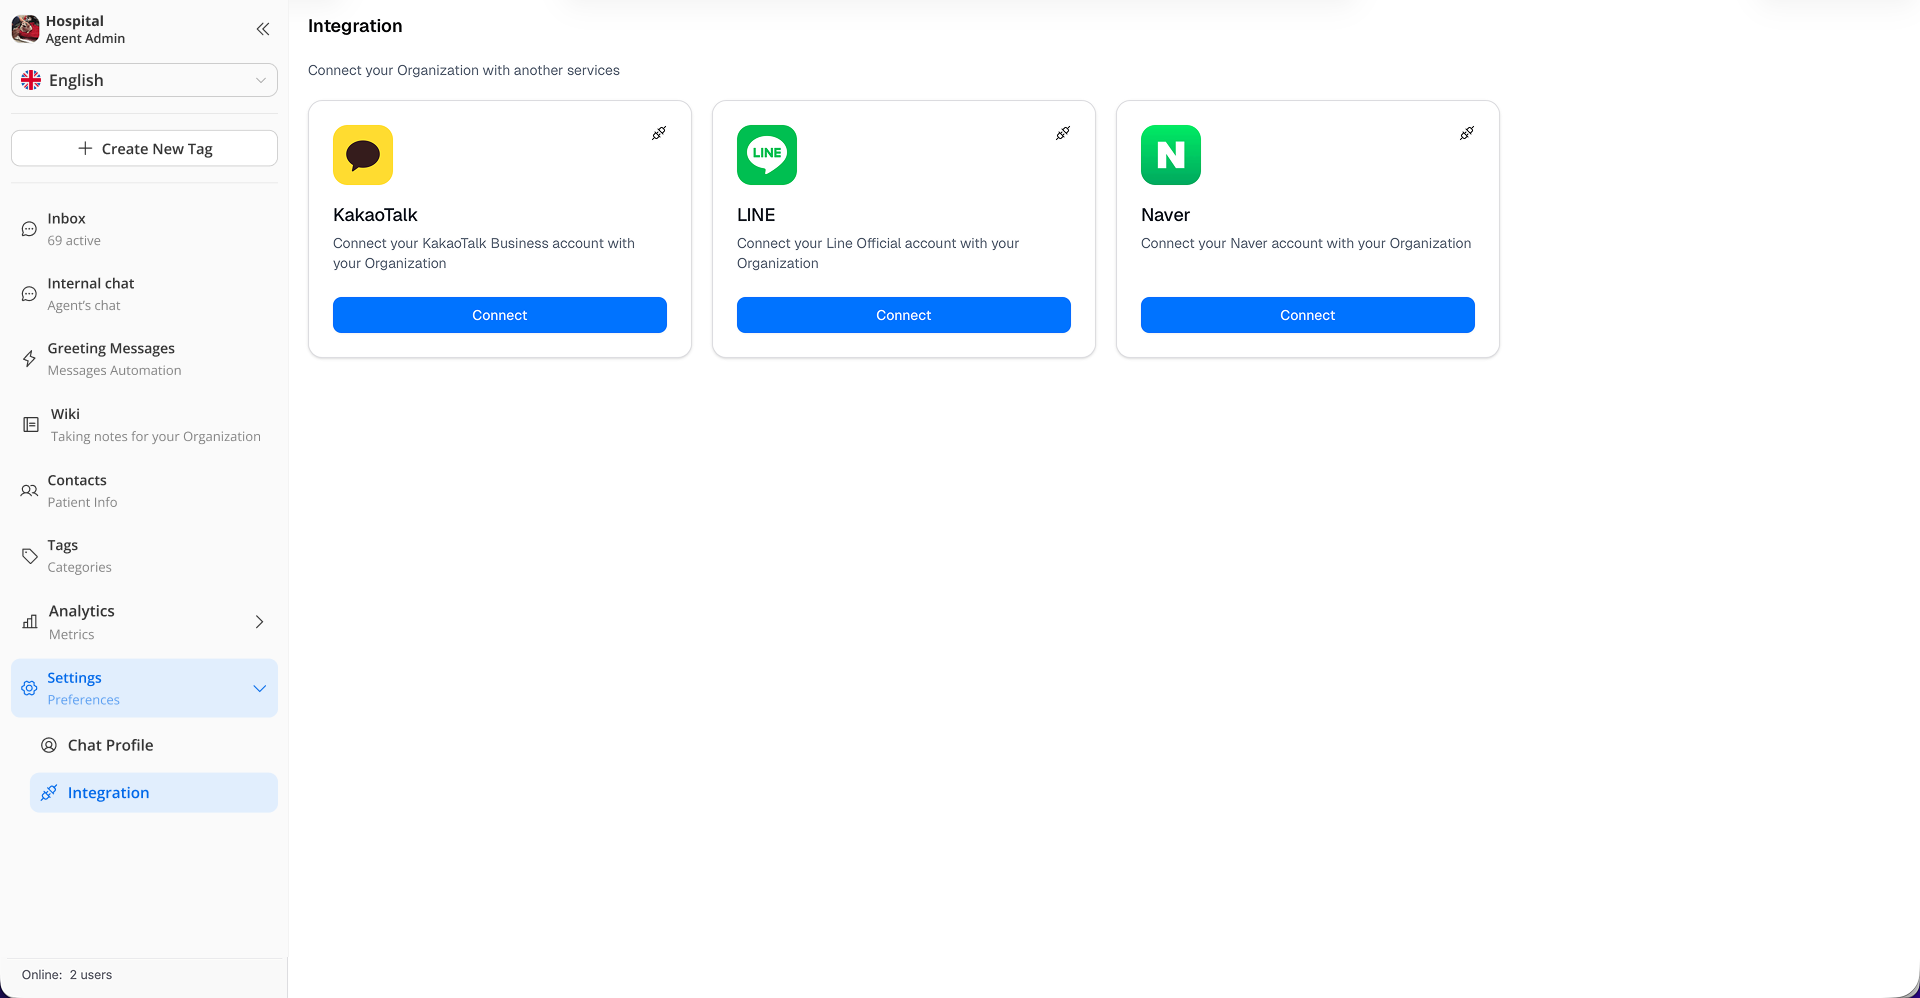The width and height of the screenshot is (1920, 998).
Task: Select the Contacts people icon
Action: pyautogui.click(x=28, y=490)
